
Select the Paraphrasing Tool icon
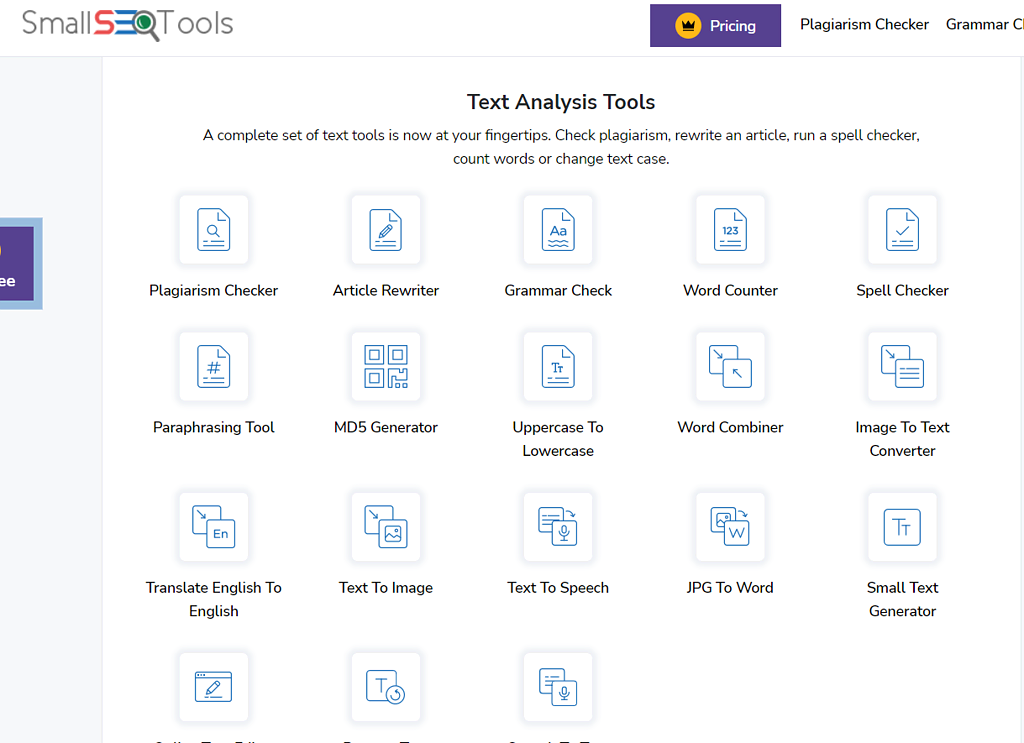coord(214,366)
